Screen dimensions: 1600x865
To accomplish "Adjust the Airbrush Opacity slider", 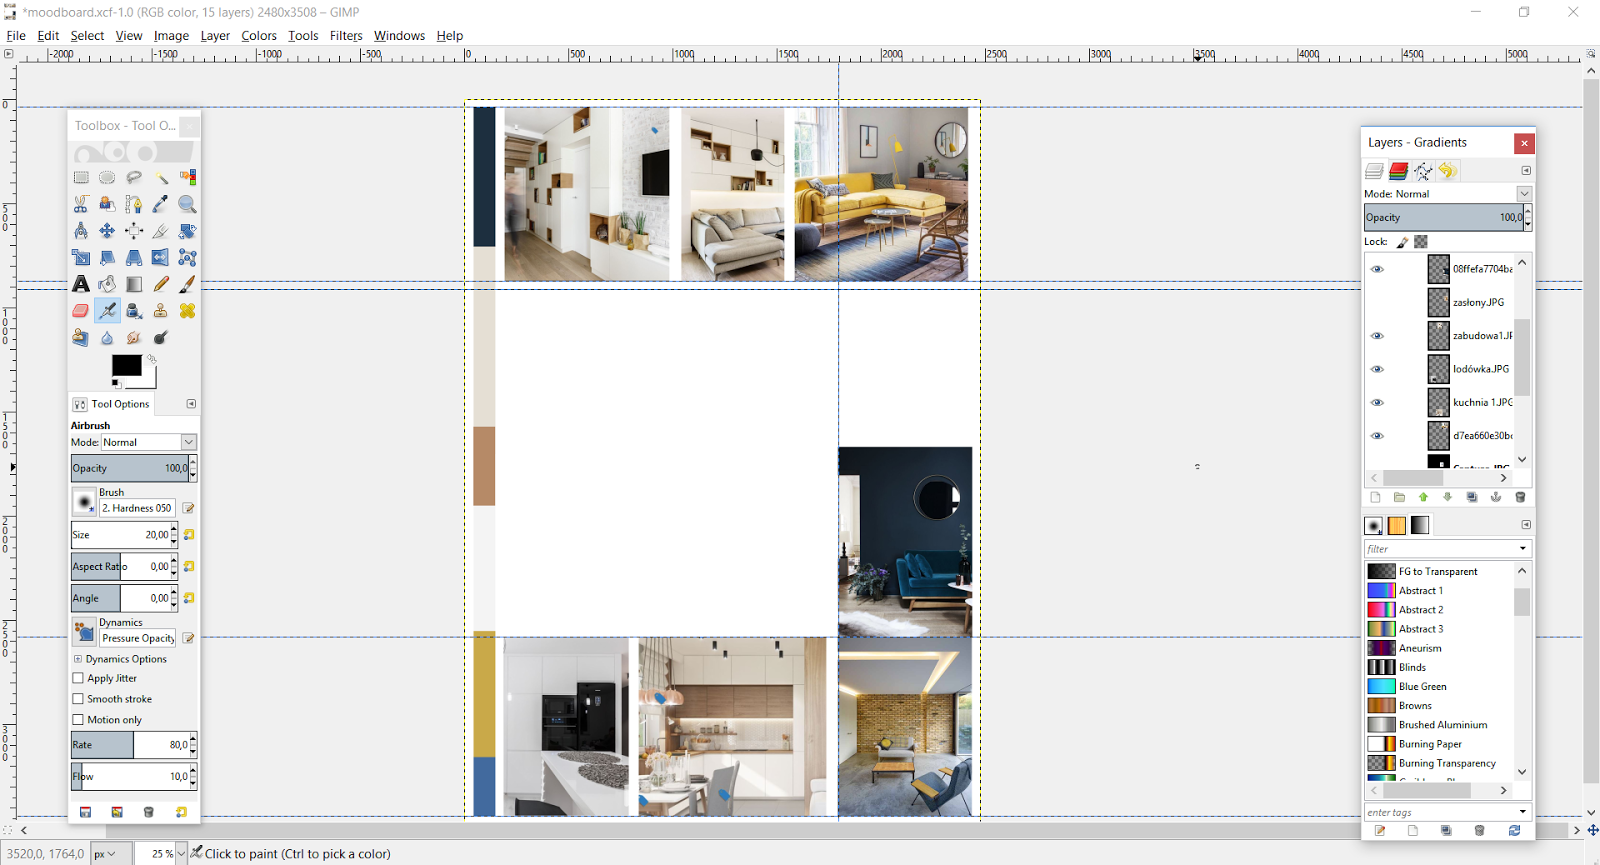I will (x=134, y=468).
